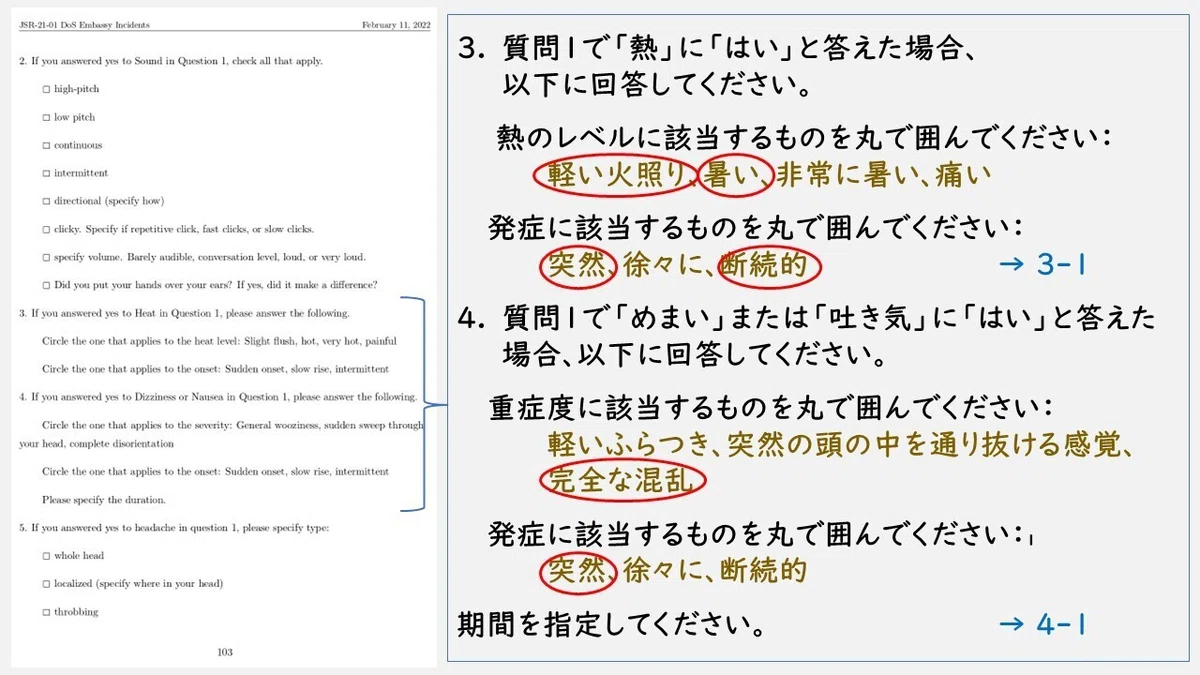
Task: Select the option "痛い"
Action: pyautogui.click(x=963, y=176)
